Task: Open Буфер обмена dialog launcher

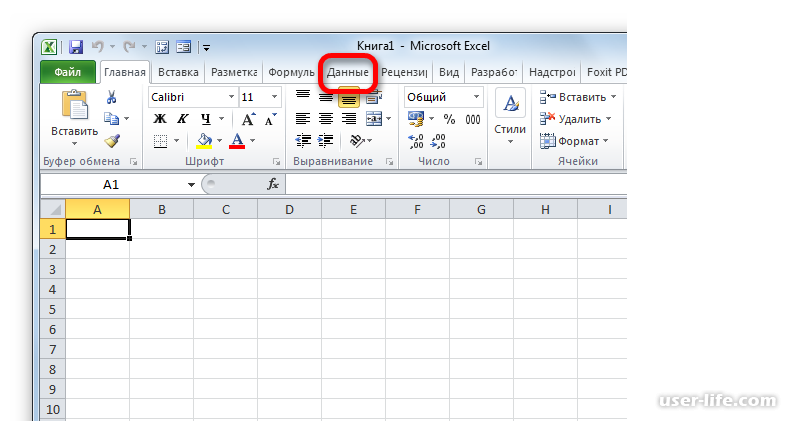Action: click(133, 162)
